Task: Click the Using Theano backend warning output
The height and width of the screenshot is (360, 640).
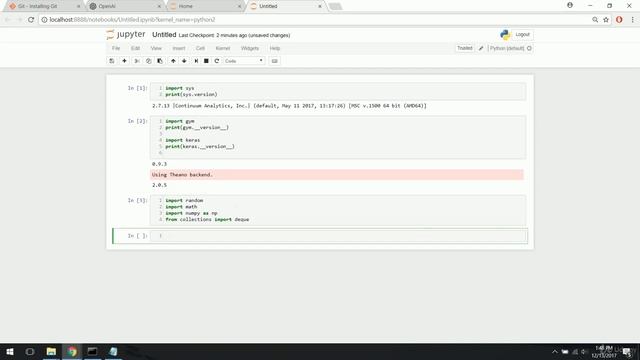Action: (x=337, y=175)
